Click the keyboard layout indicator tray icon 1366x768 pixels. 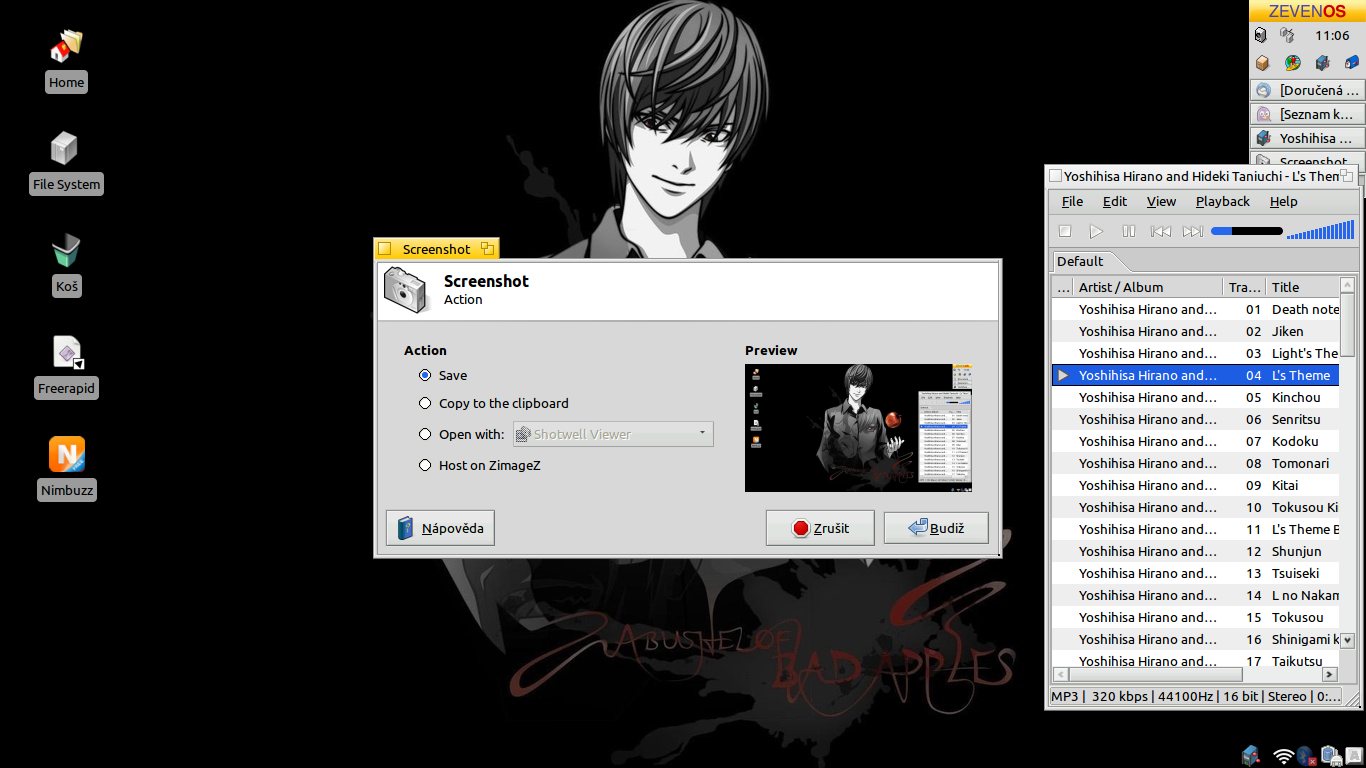click(1353, 755)
